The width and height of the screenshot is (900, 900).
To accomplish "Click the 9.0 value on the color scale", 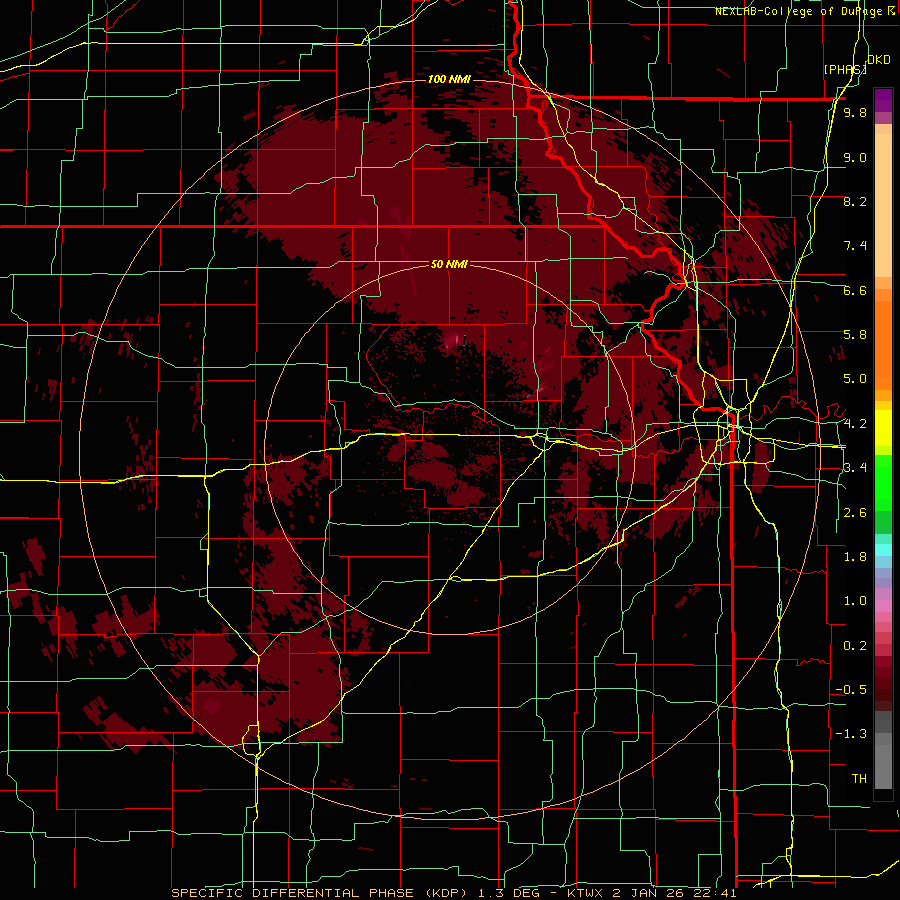I will pyautogui.click(x=855, y=157).
